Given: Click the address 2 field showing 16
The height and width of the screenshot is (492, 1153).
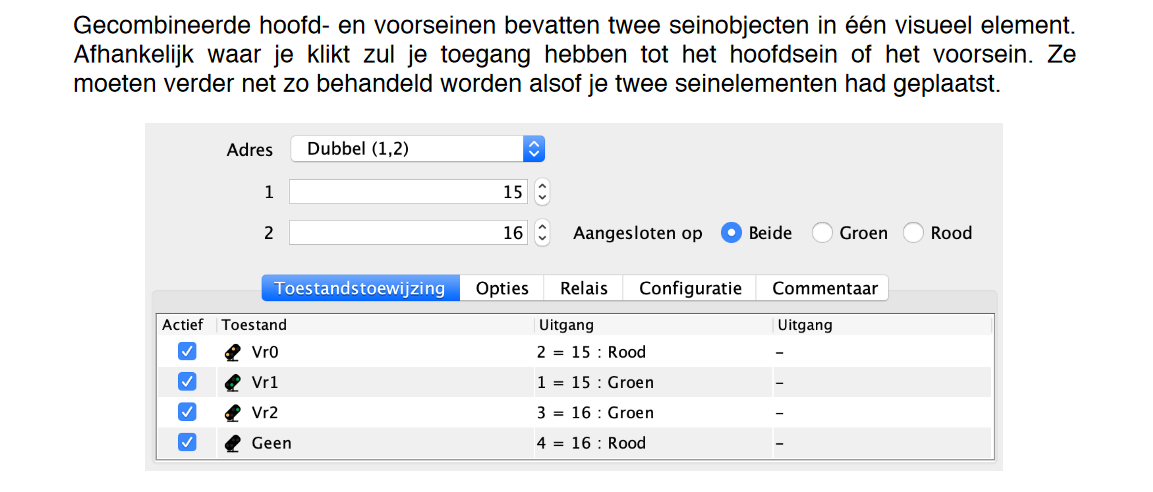Looking at the screenshot, I should (409, 233).
